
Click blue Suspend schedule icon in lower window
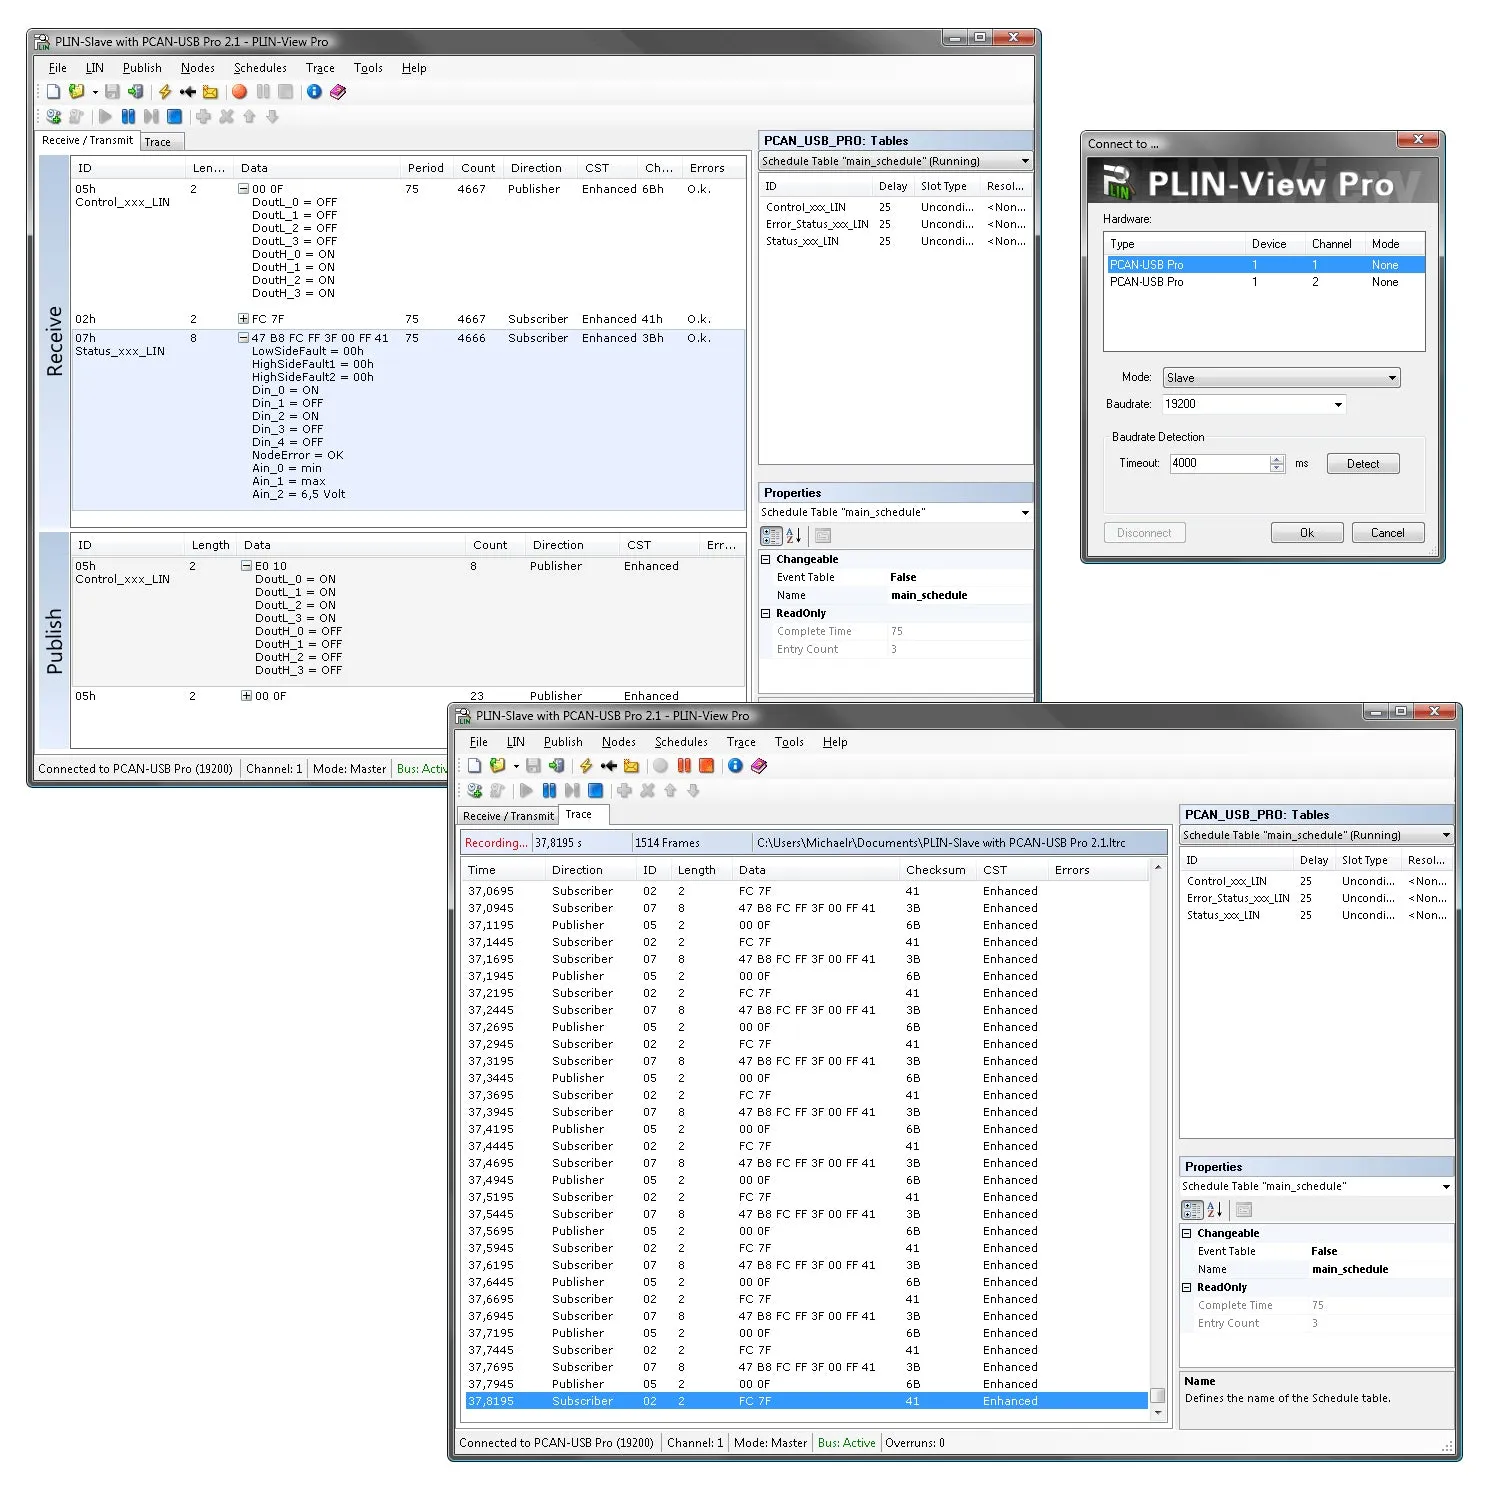click(549, 791)
